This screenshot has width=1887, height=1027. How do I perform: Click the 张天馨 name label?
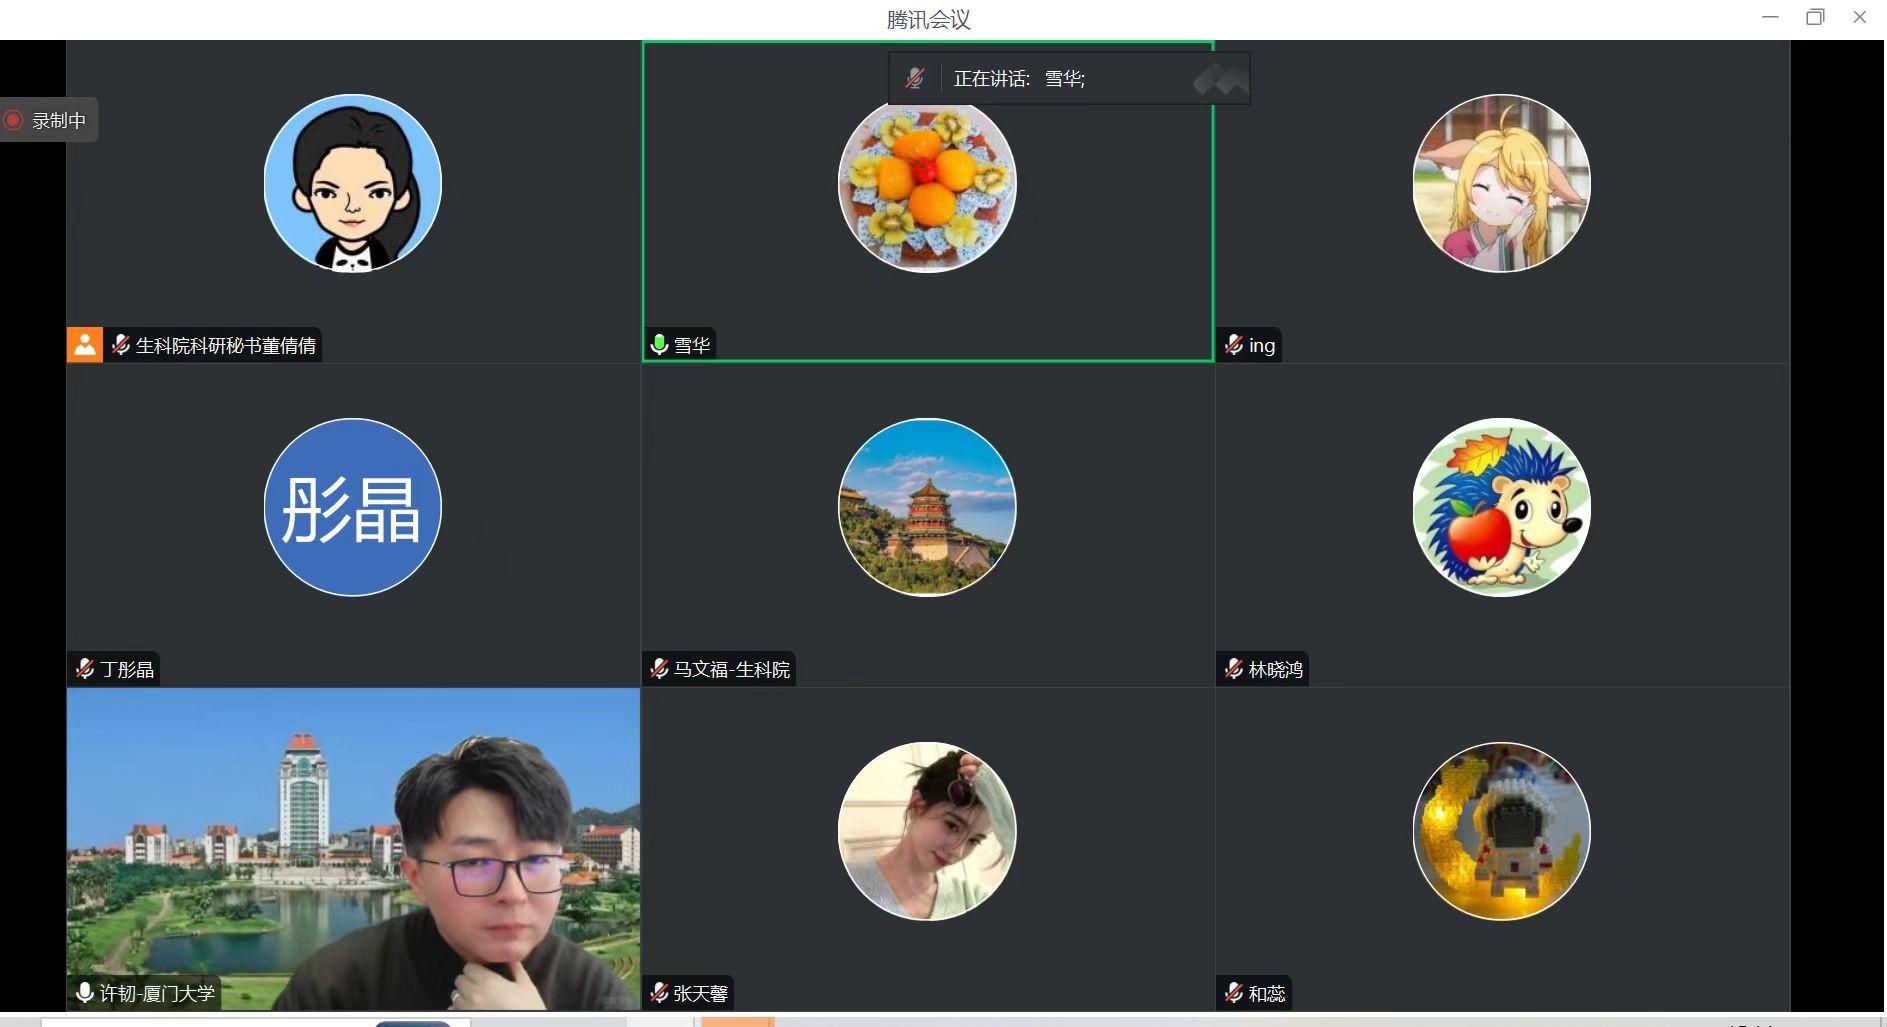(x=700, y=993)
